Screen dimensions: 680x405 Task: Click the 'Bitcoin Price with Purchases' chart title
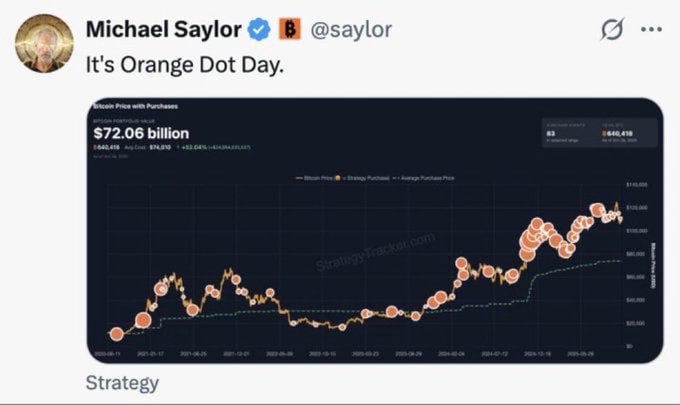129,106
